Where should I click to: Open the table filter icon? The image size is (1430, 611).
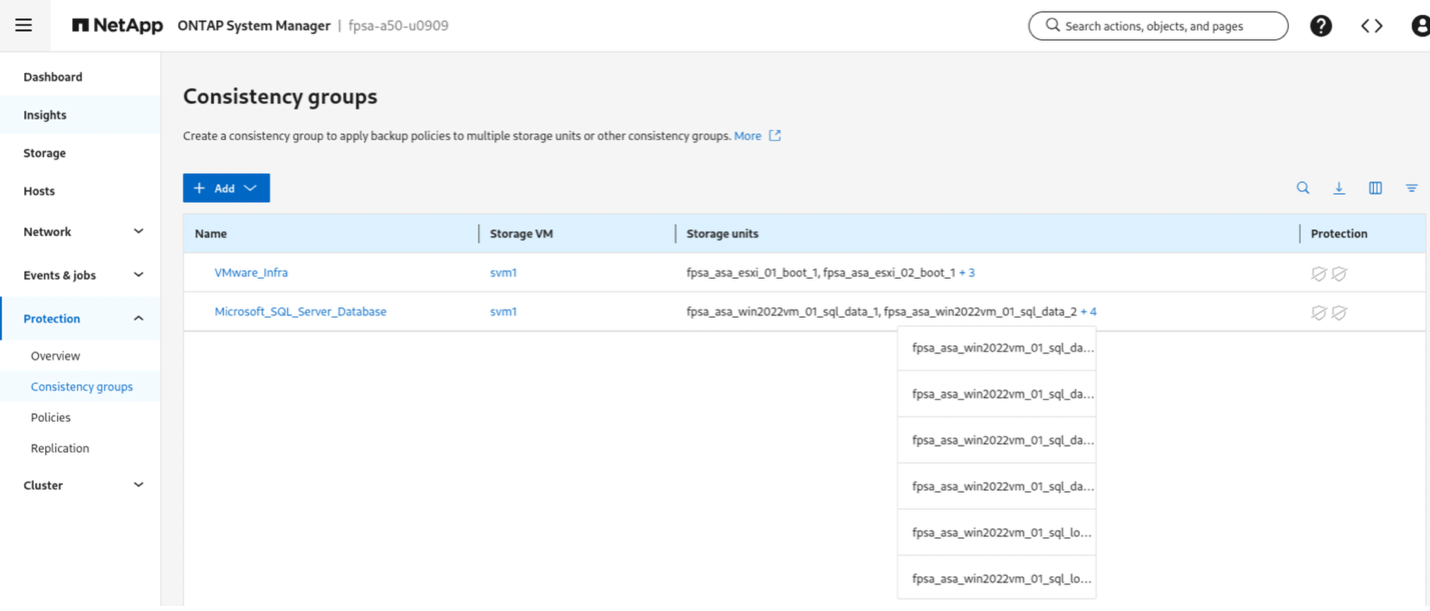[1411, 188]
